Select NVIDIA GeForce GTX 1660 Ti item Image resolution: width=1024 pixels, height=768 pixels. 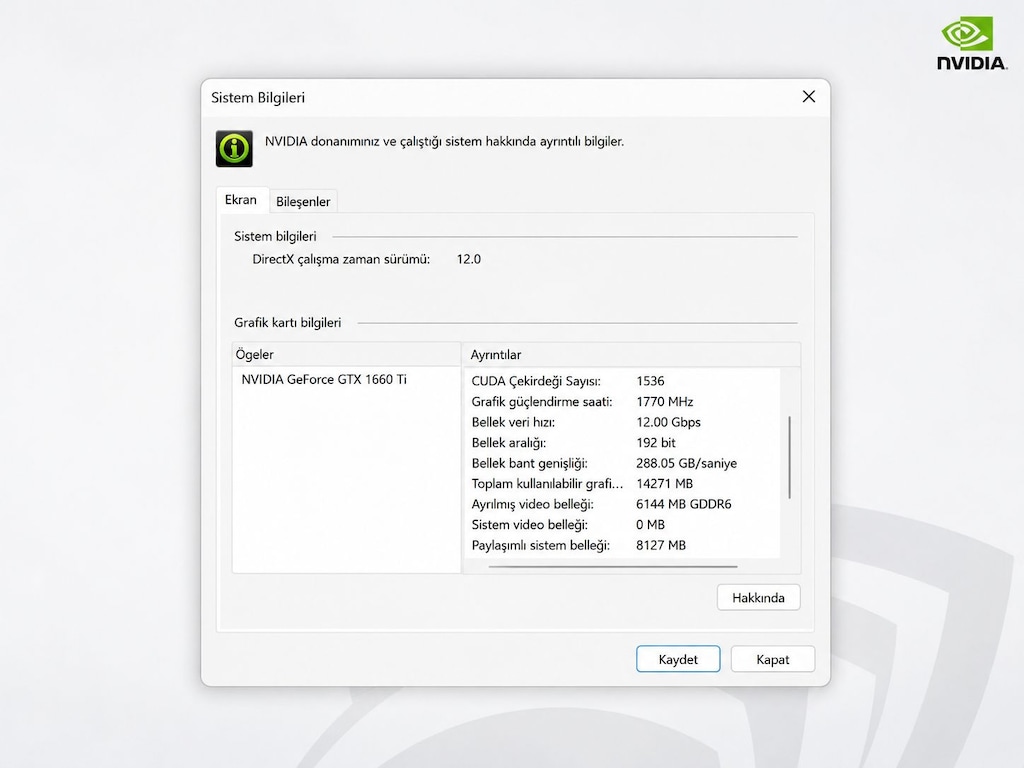[x=324, y=379]
